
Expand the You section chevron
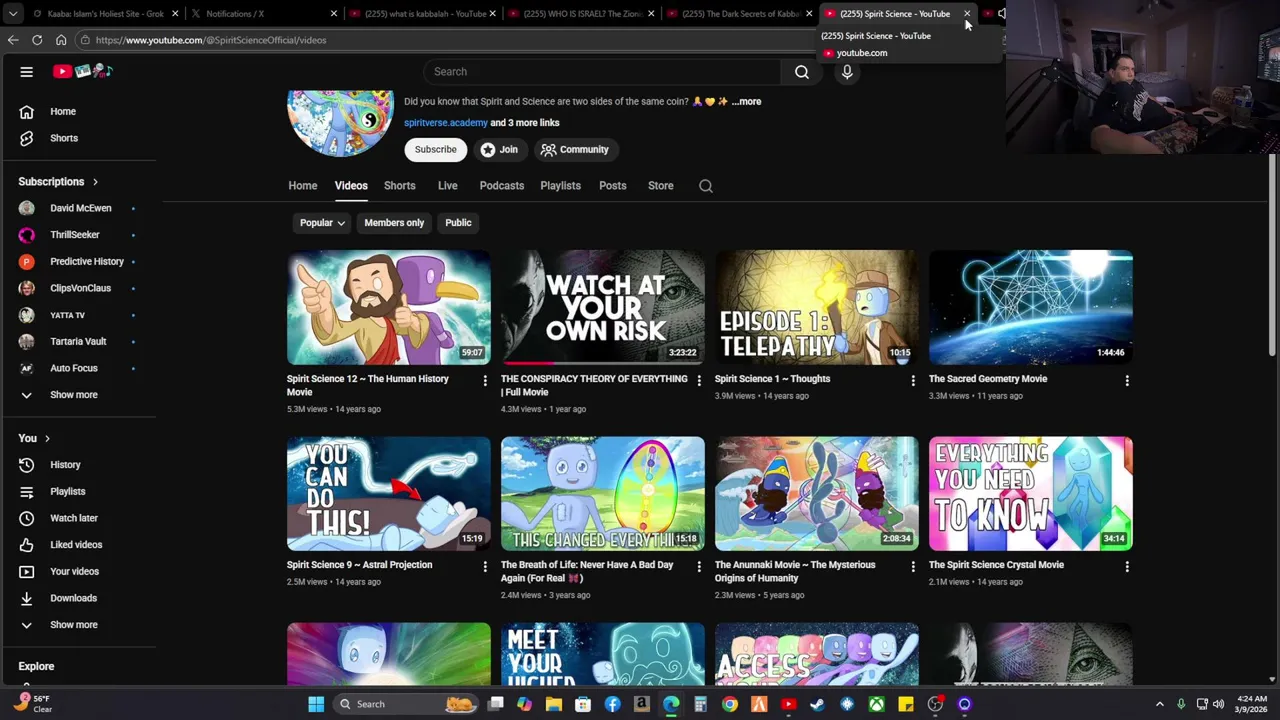[47, 438]
